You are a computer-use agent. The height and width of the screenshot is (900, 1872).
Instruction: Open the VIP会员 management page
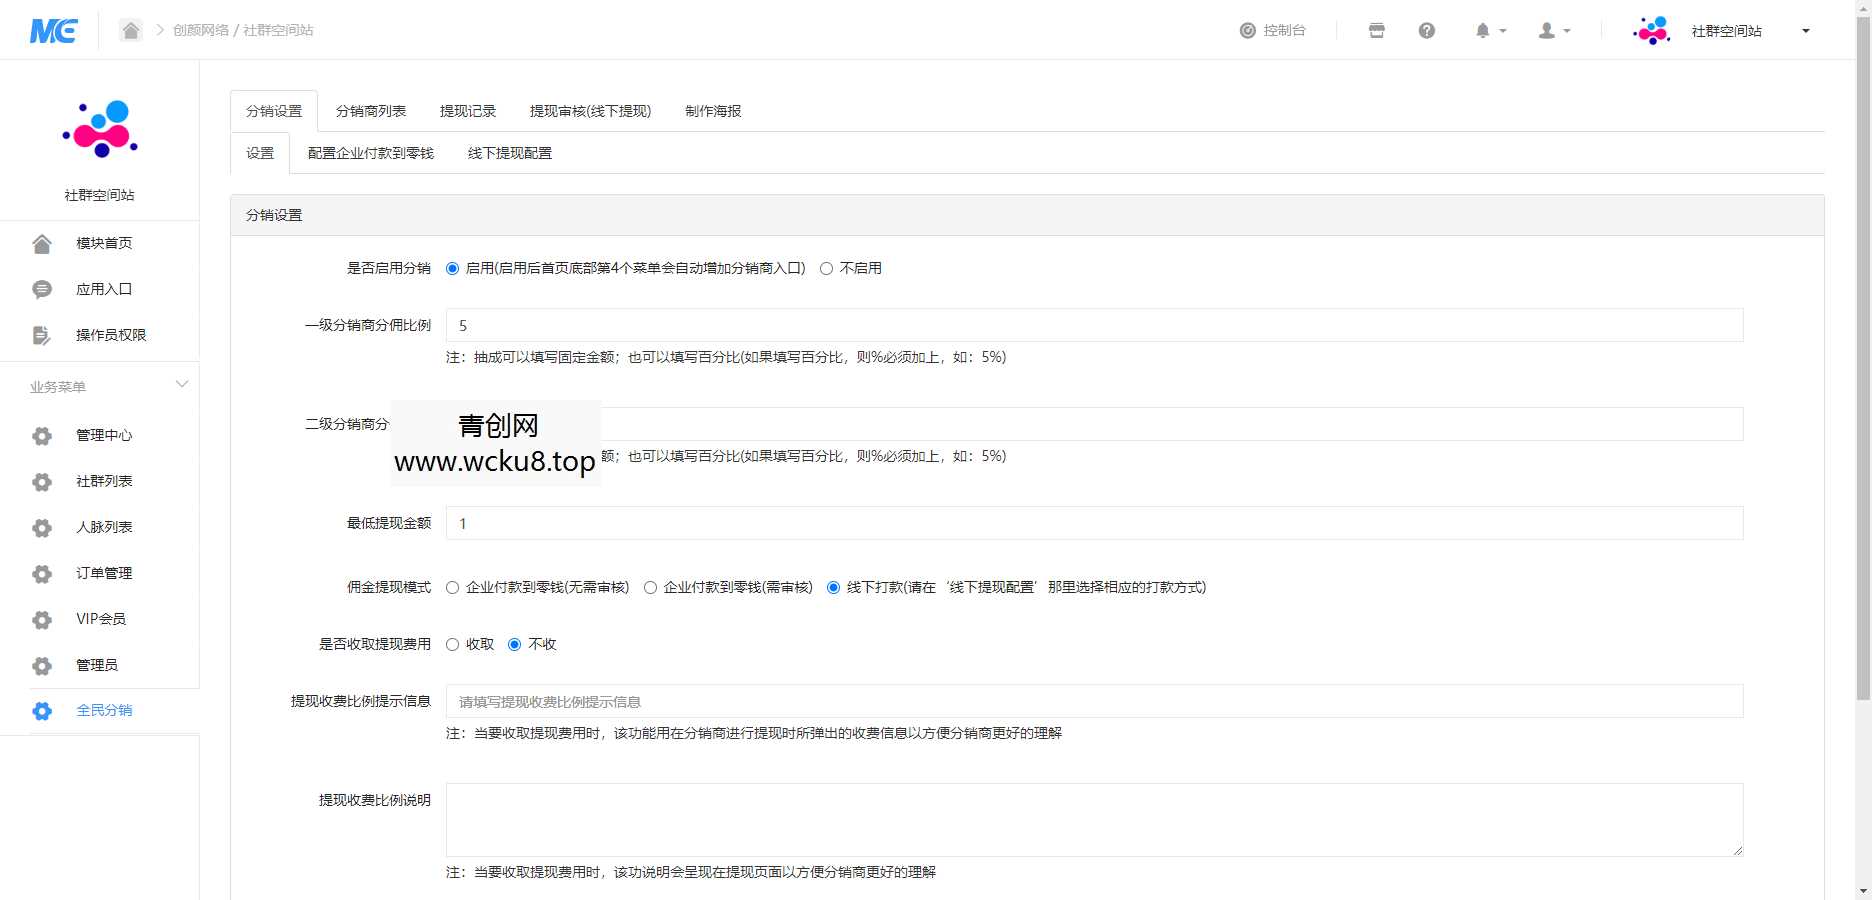coord(100,619)
